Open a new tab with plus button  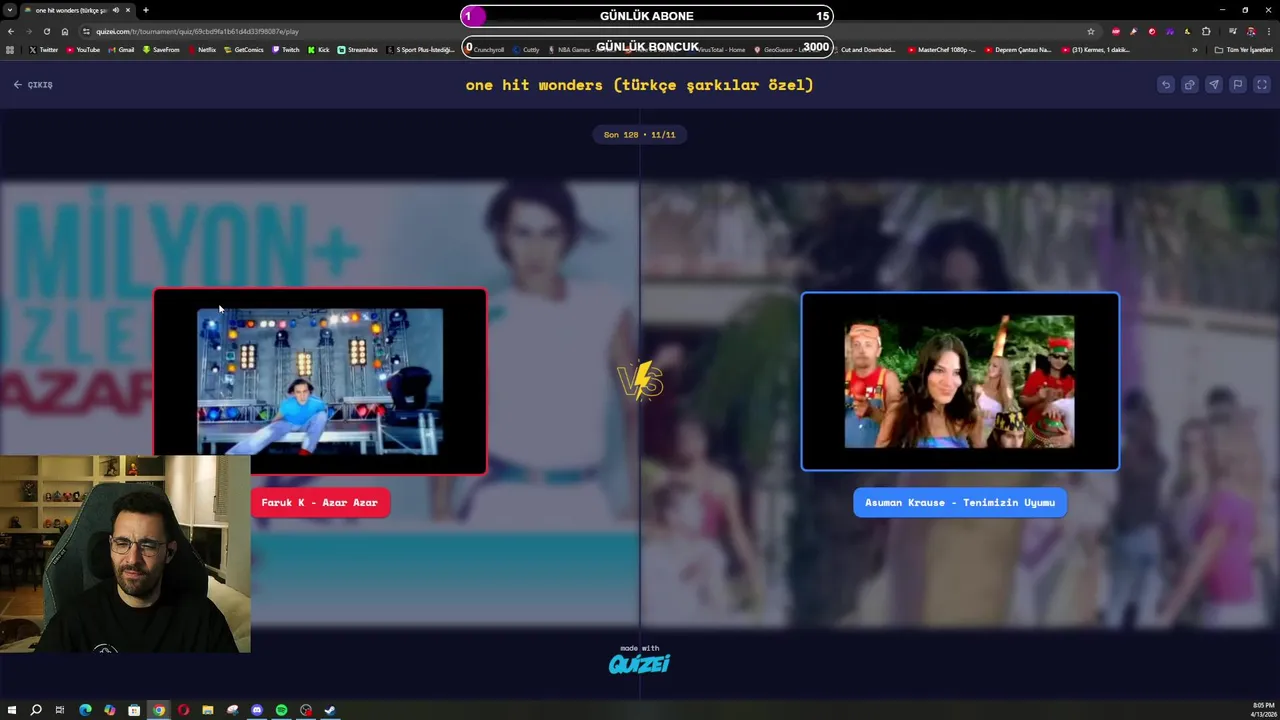(146, 10)
